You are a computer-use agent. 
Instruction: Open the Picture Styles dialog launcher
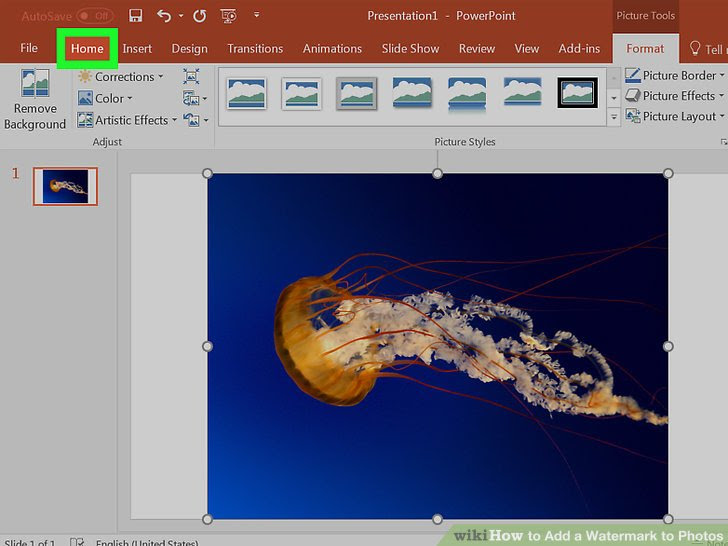point(723,142)
